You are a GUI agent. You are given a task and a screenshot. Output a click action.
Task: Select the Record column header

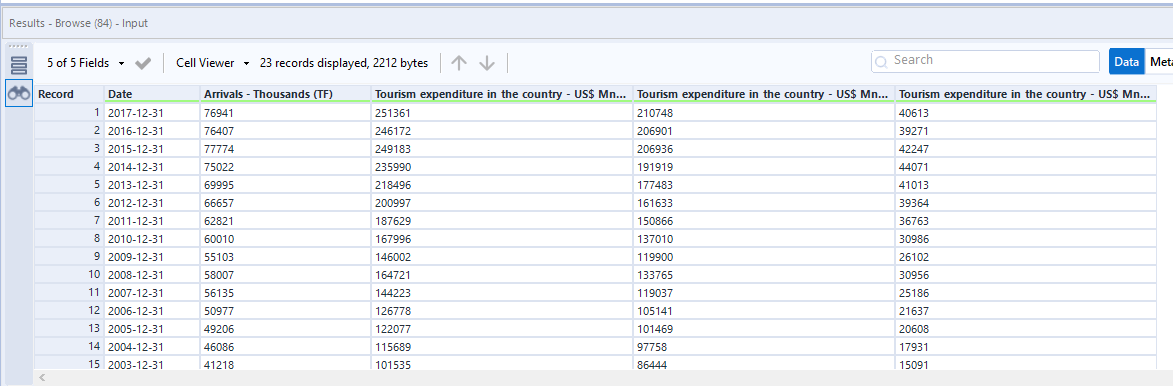coord(69,94)
